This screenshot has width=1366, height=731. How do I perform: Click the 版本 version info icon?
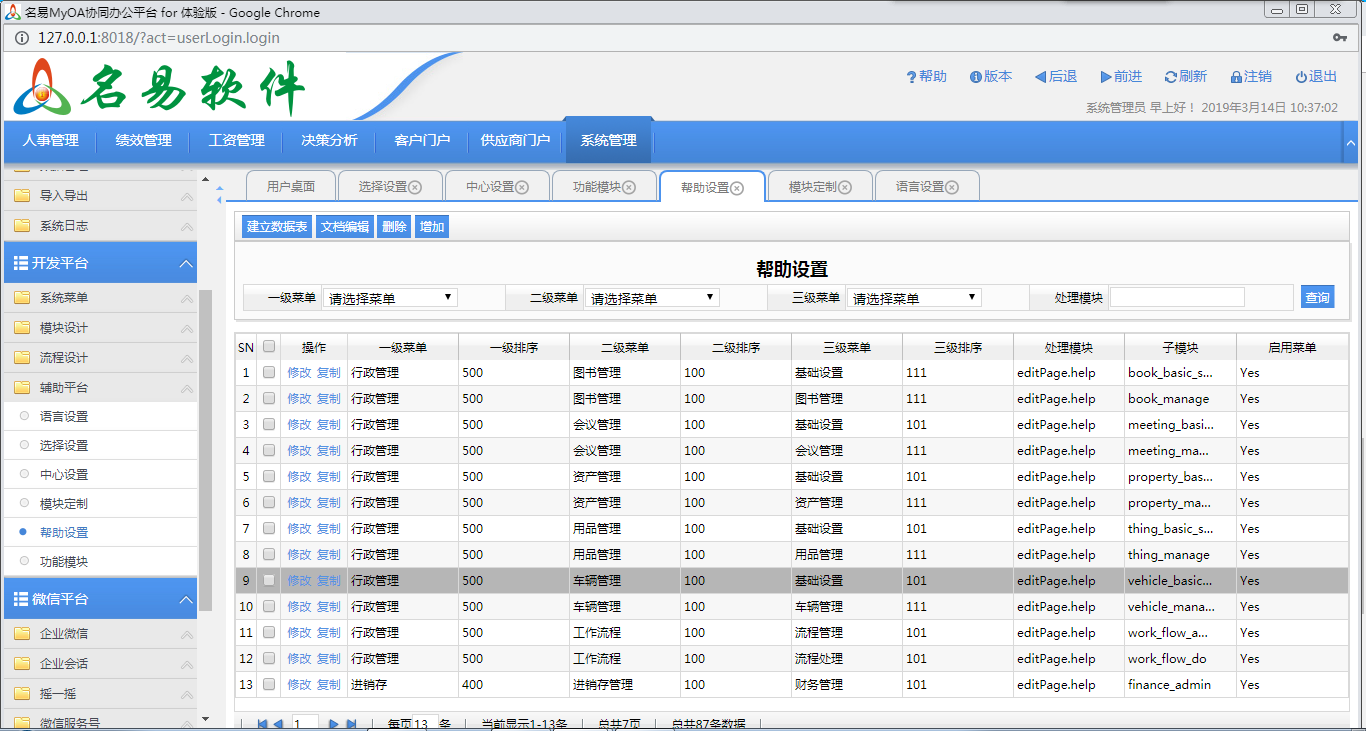tap(975, 77)
